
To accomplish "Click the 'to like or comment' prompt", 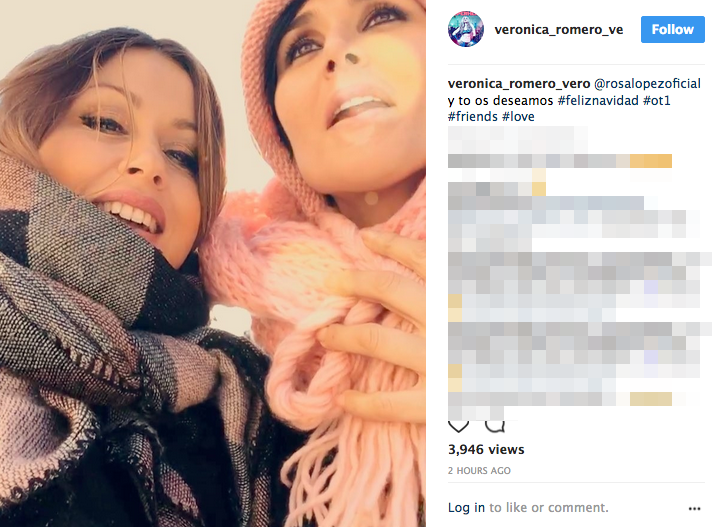I will (549, 508).
